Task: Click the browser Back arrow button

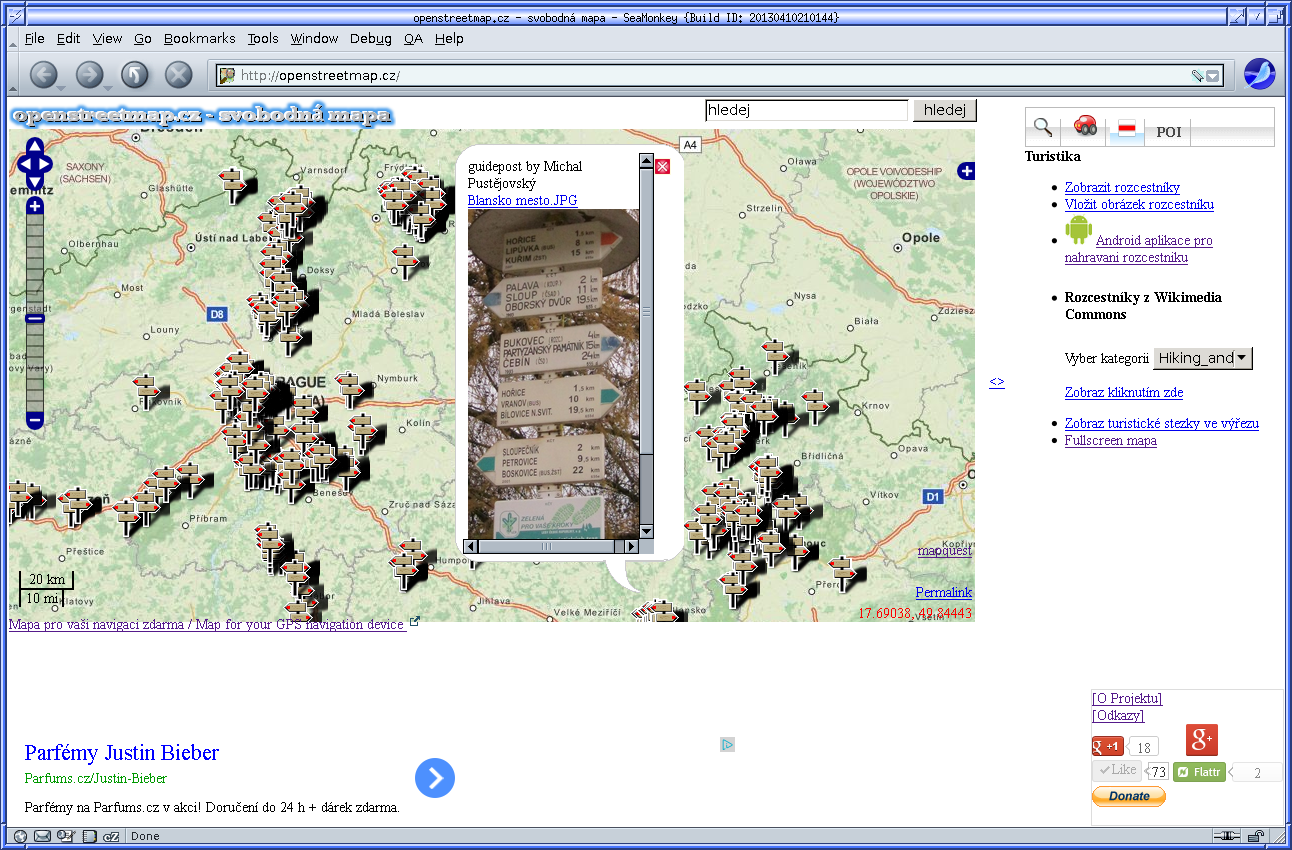Action: click(x=44, y=75)
